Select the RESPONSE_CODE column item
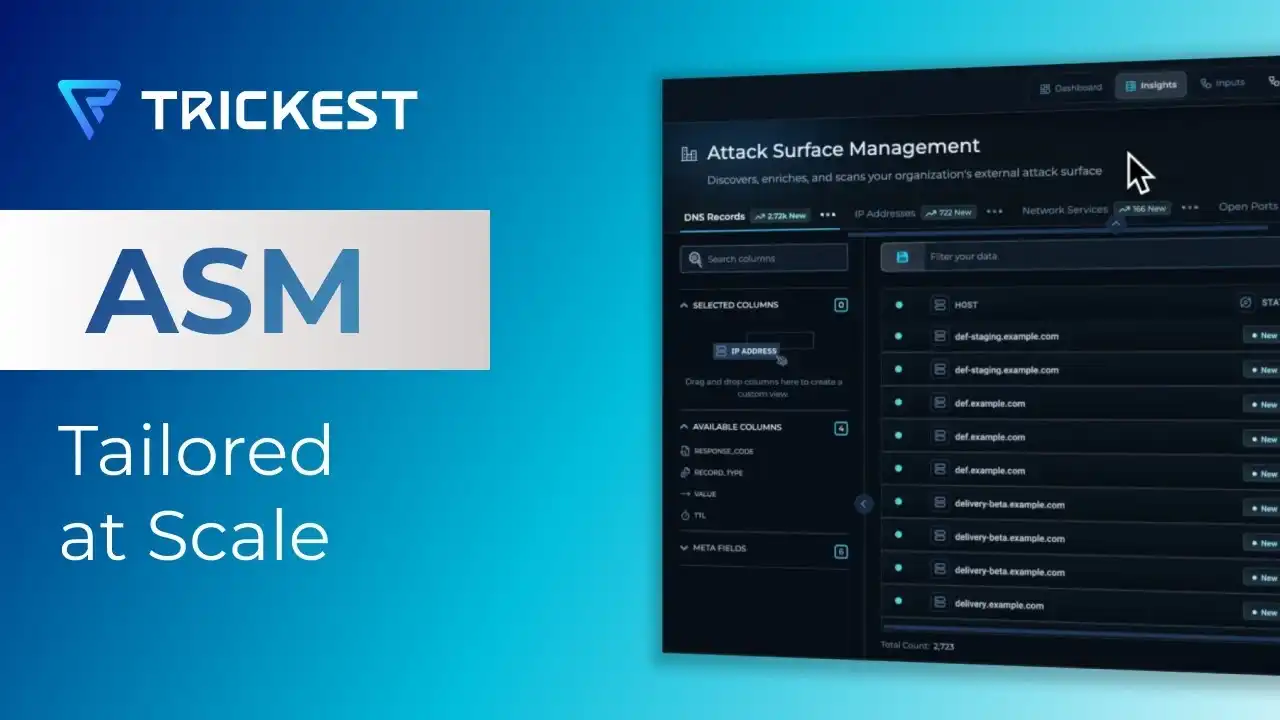The height and width of the screenshot is (720, 1280). 717,451
